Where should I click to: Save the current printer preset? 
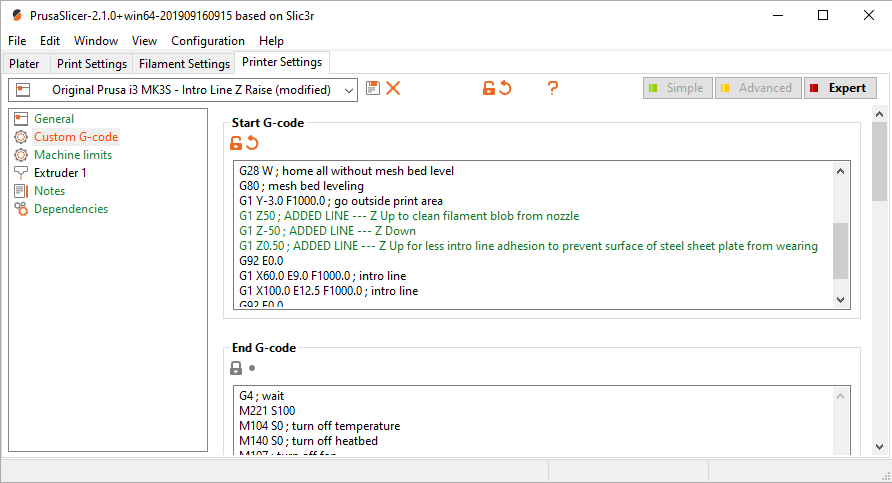pos(373,88)
